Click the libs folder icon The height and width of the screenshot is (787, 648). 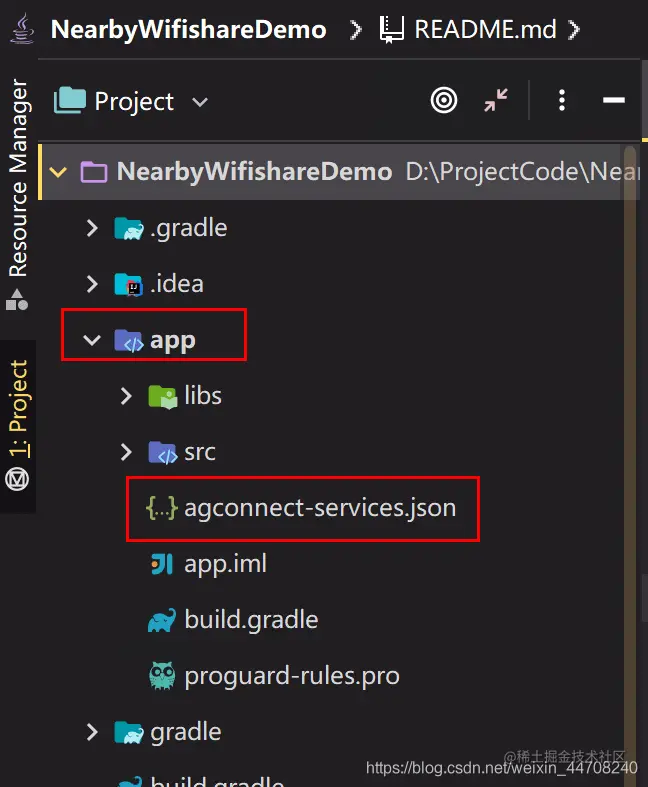(x=163, y=397)
